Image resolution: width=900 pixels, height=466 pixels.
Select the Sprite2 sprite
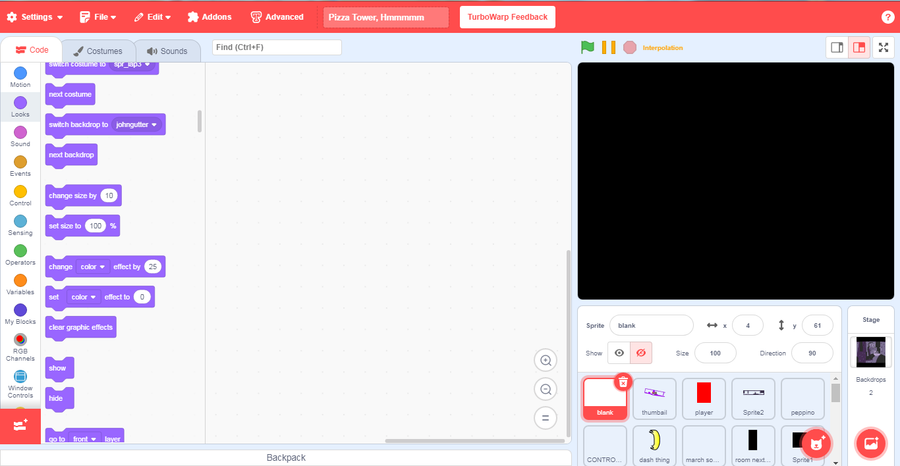(754, 398)
